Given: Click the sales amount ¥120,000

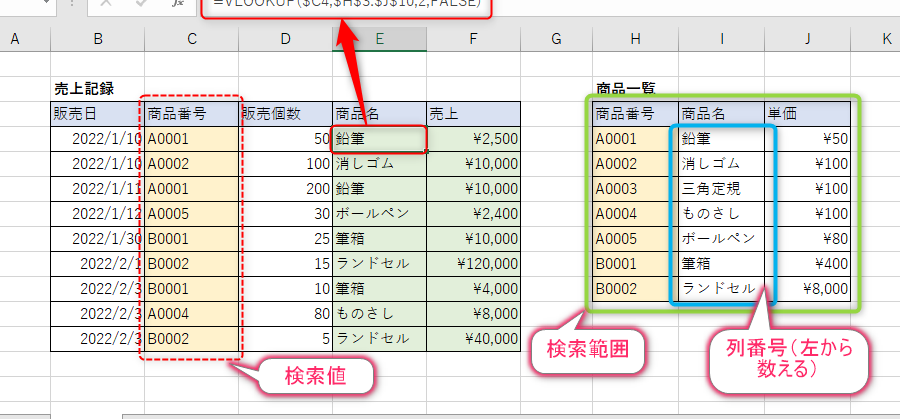Looking at the screenshot, I should tap(474, 264).
